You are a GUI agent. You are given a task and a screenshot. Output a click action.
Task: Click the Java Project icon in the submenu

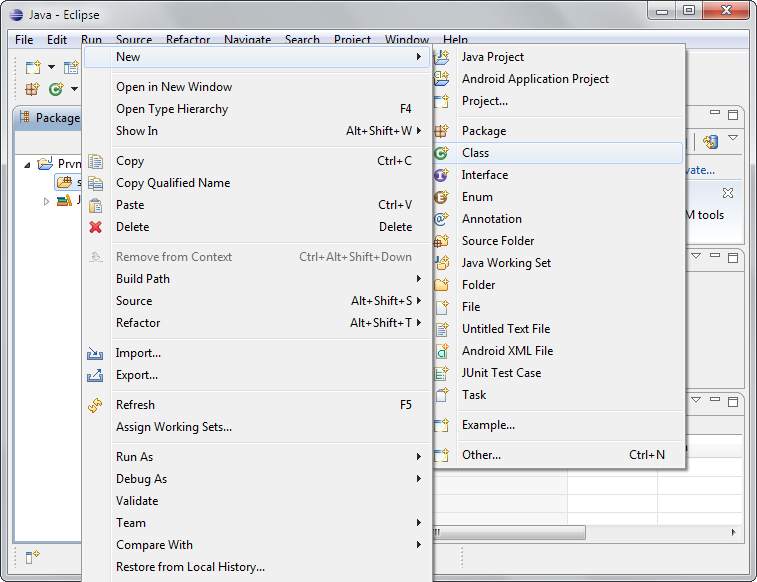coord(442,57)
